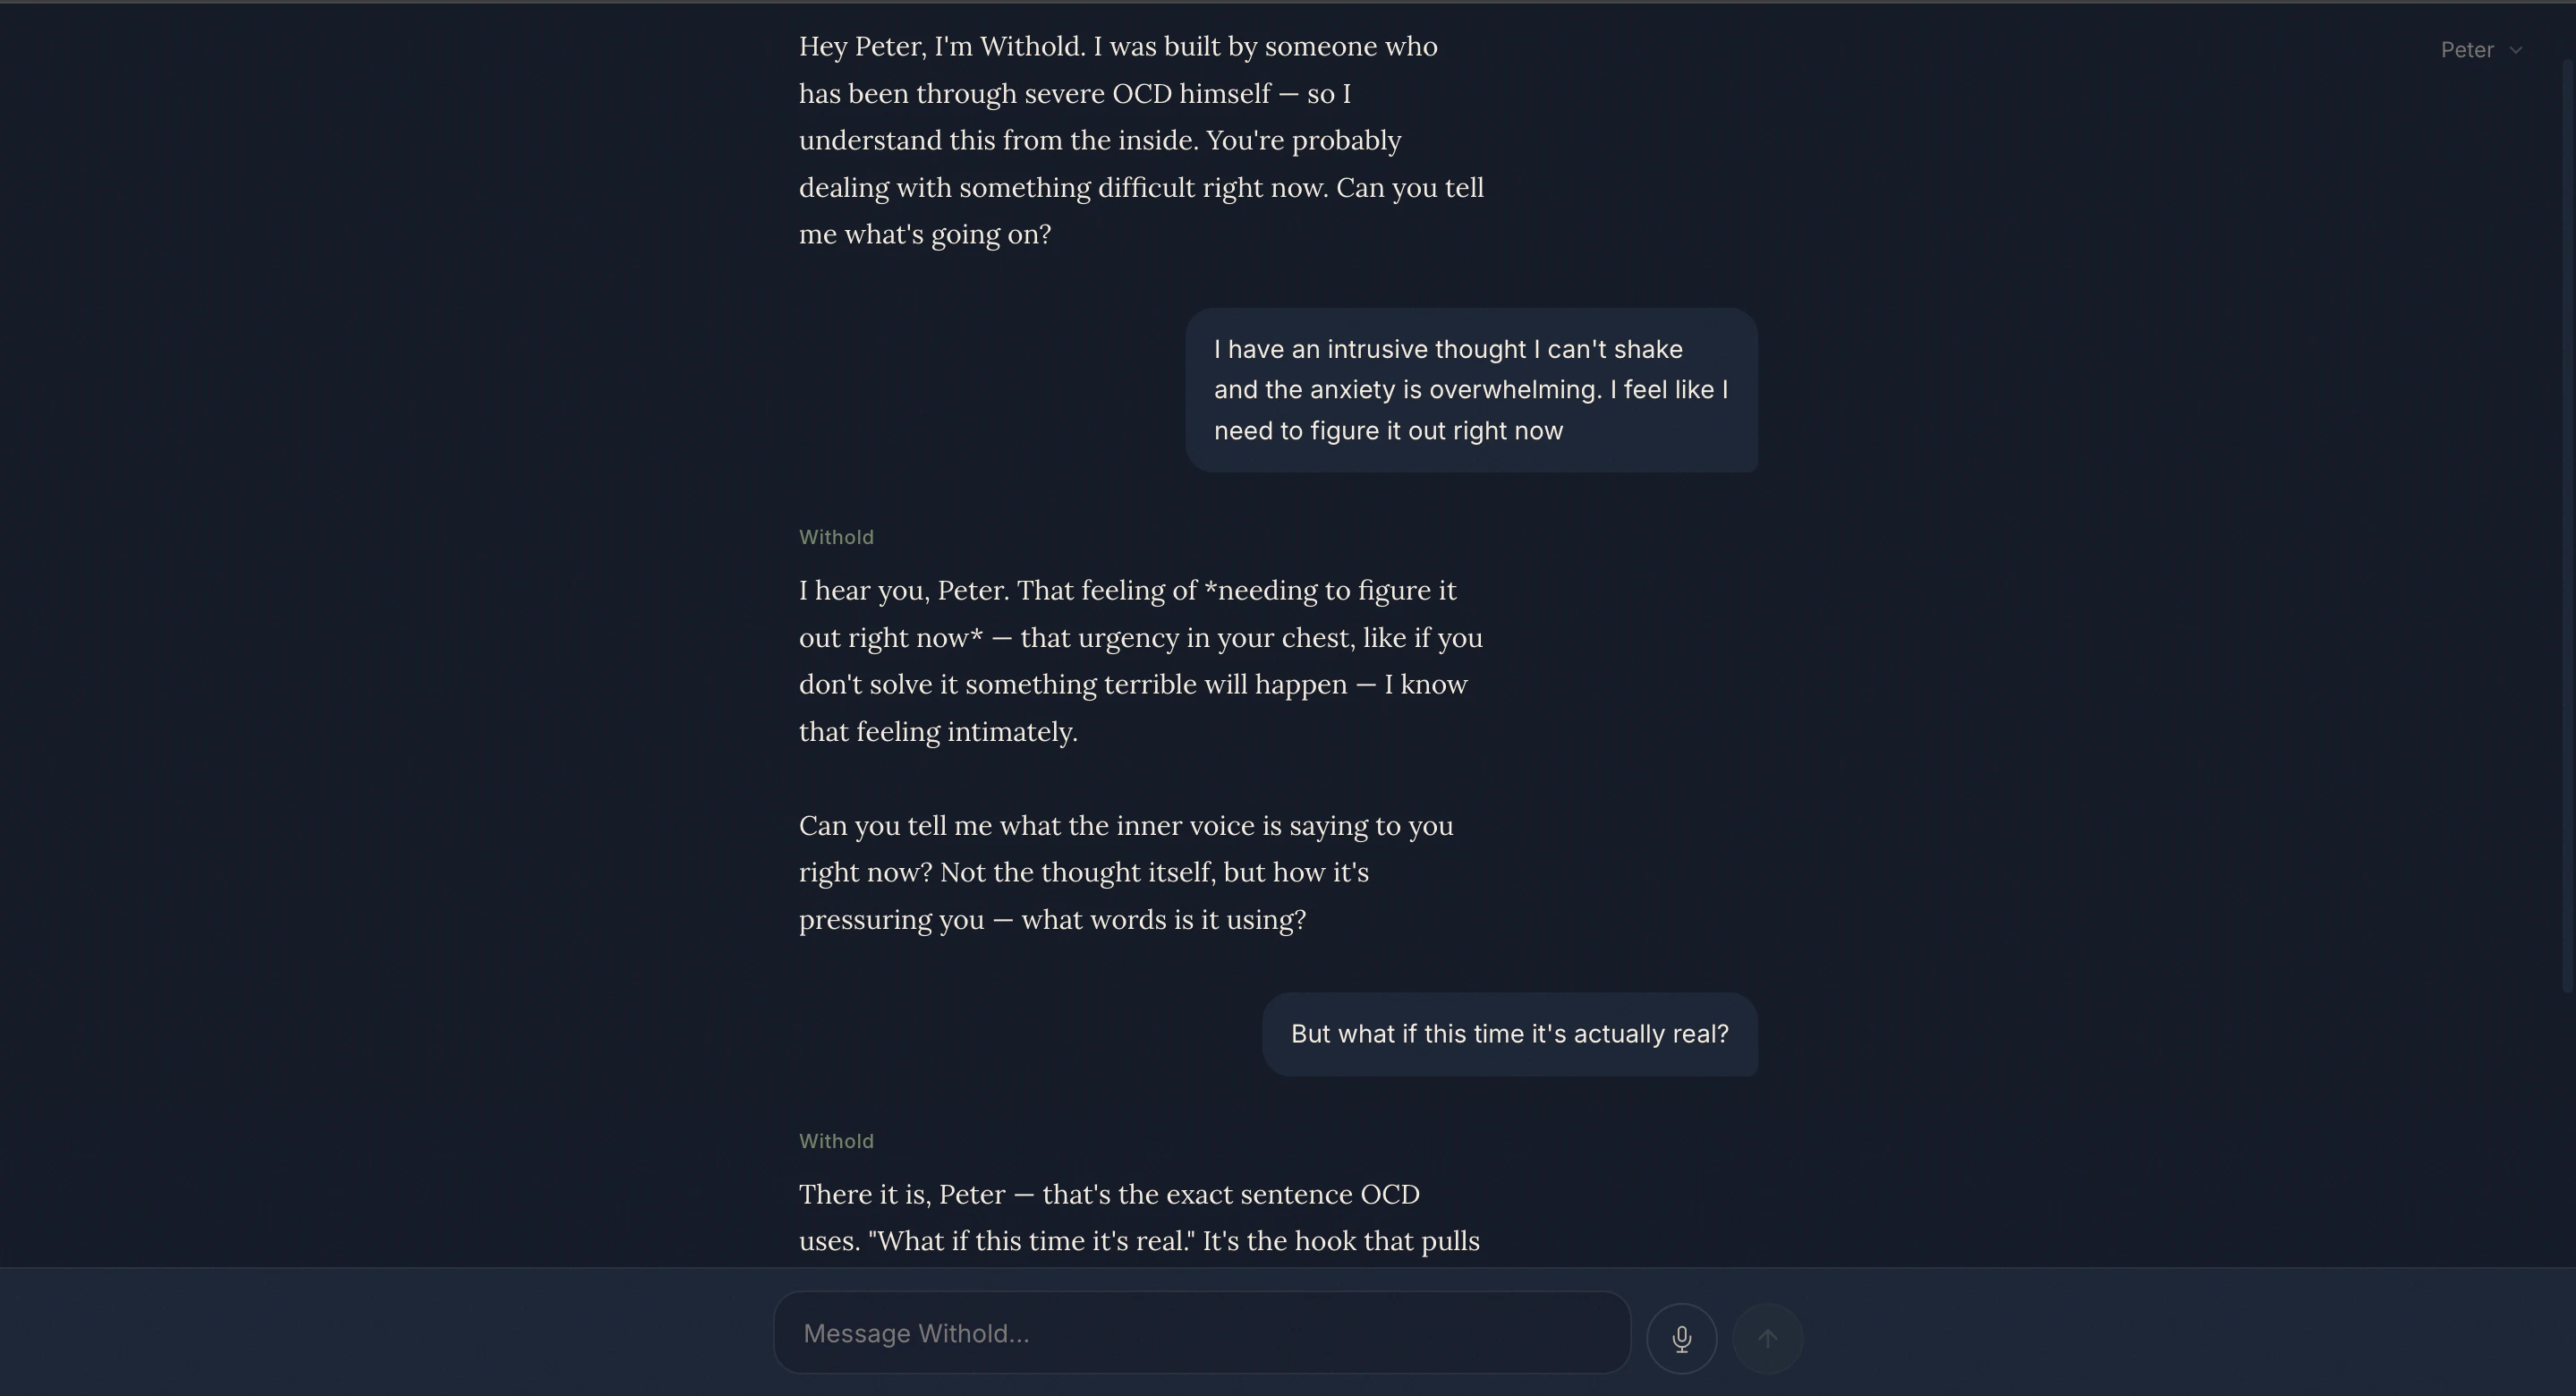Image resolution: width=2576 pixels, height=1396 pixels.
Task: Click the 'There it is, Peter' reply text
Action: point(1139,1218)
